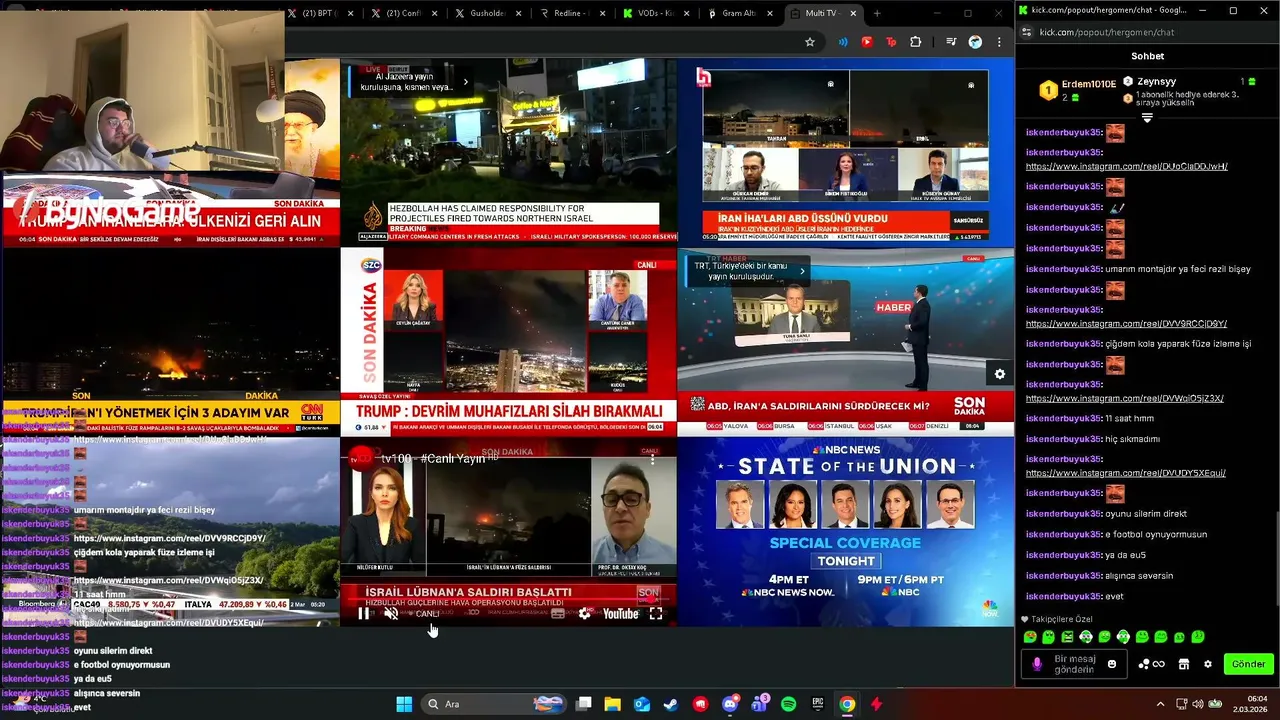The image size is (1280, 720).
Task: Open the Windows Start menu
Action: pyautogui.click(x=404, y=704)
